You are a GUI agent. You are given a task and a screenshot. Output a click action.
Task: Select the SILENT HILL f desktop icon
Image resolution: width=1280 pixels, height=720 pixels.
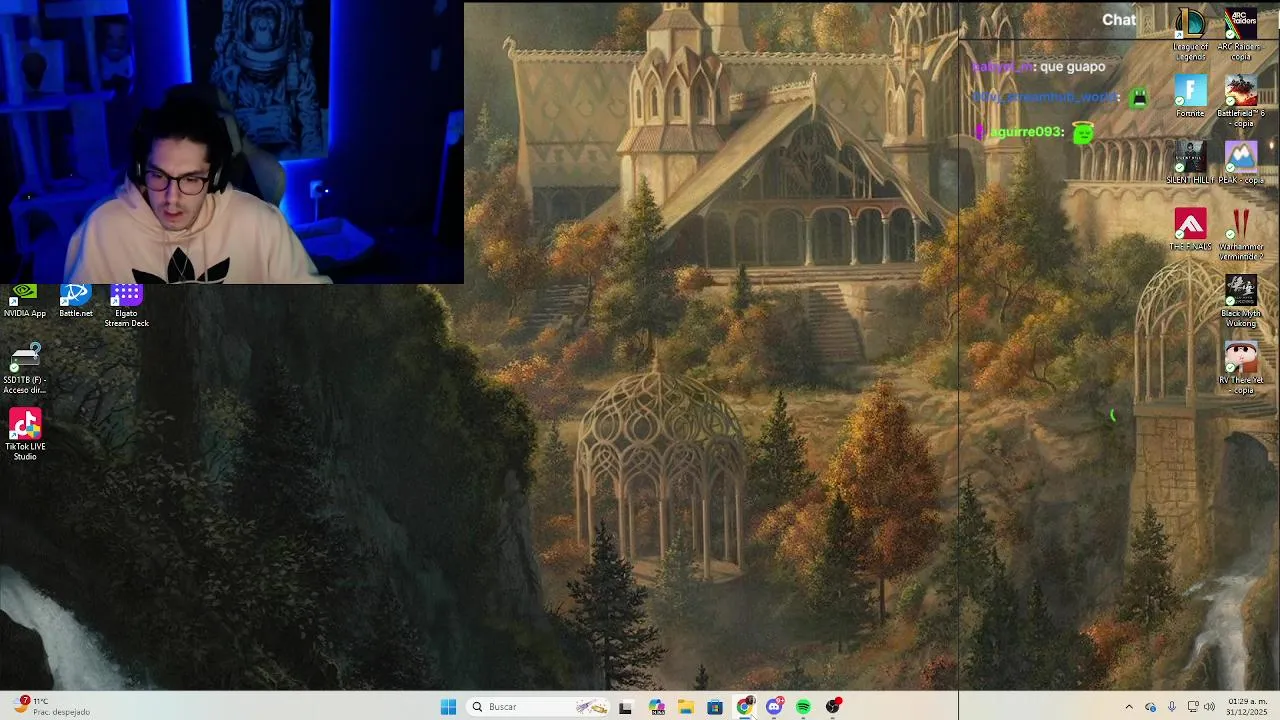pos(1190,164)
